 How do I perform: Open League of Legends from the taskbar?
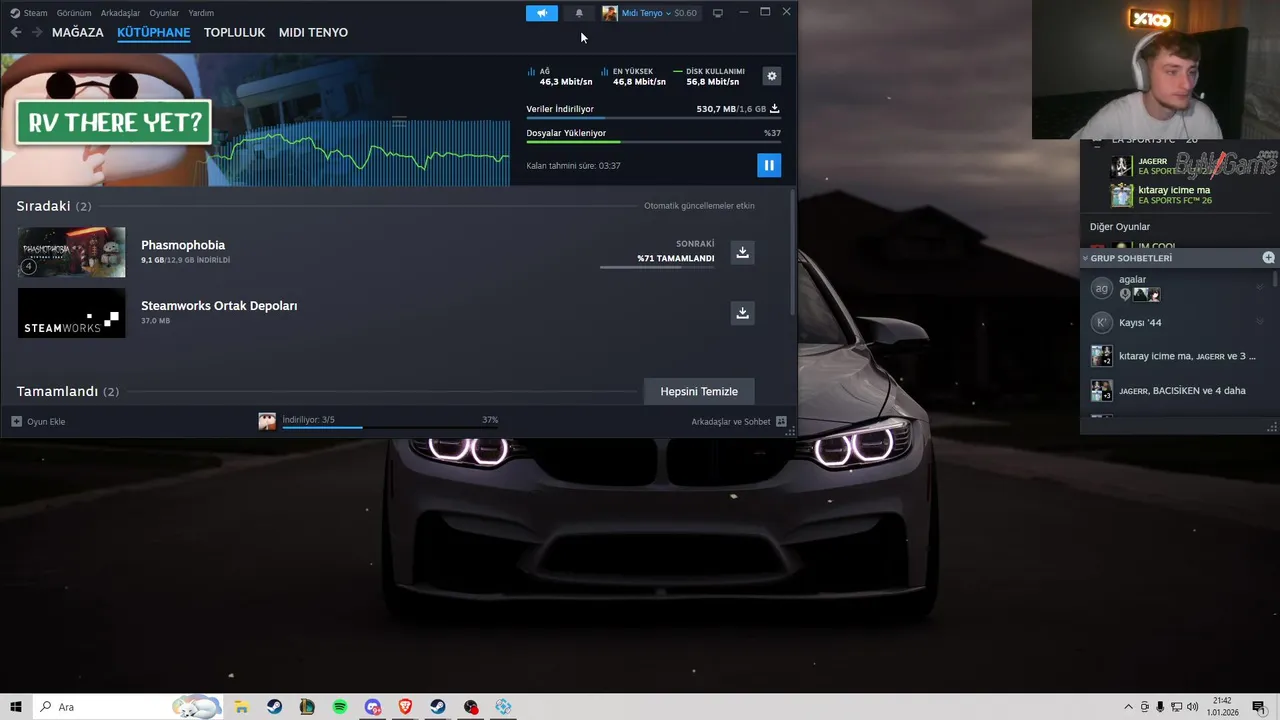coord(307,707)
